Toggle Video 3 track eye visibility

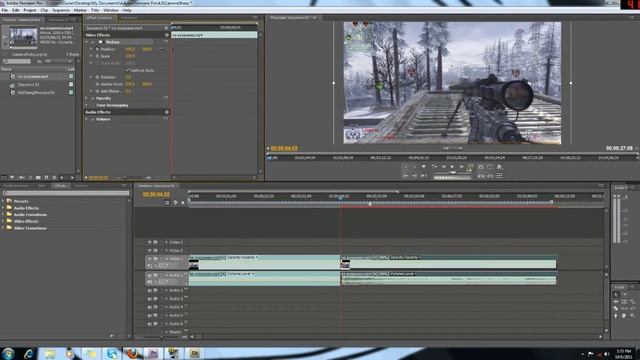[149, 242]
